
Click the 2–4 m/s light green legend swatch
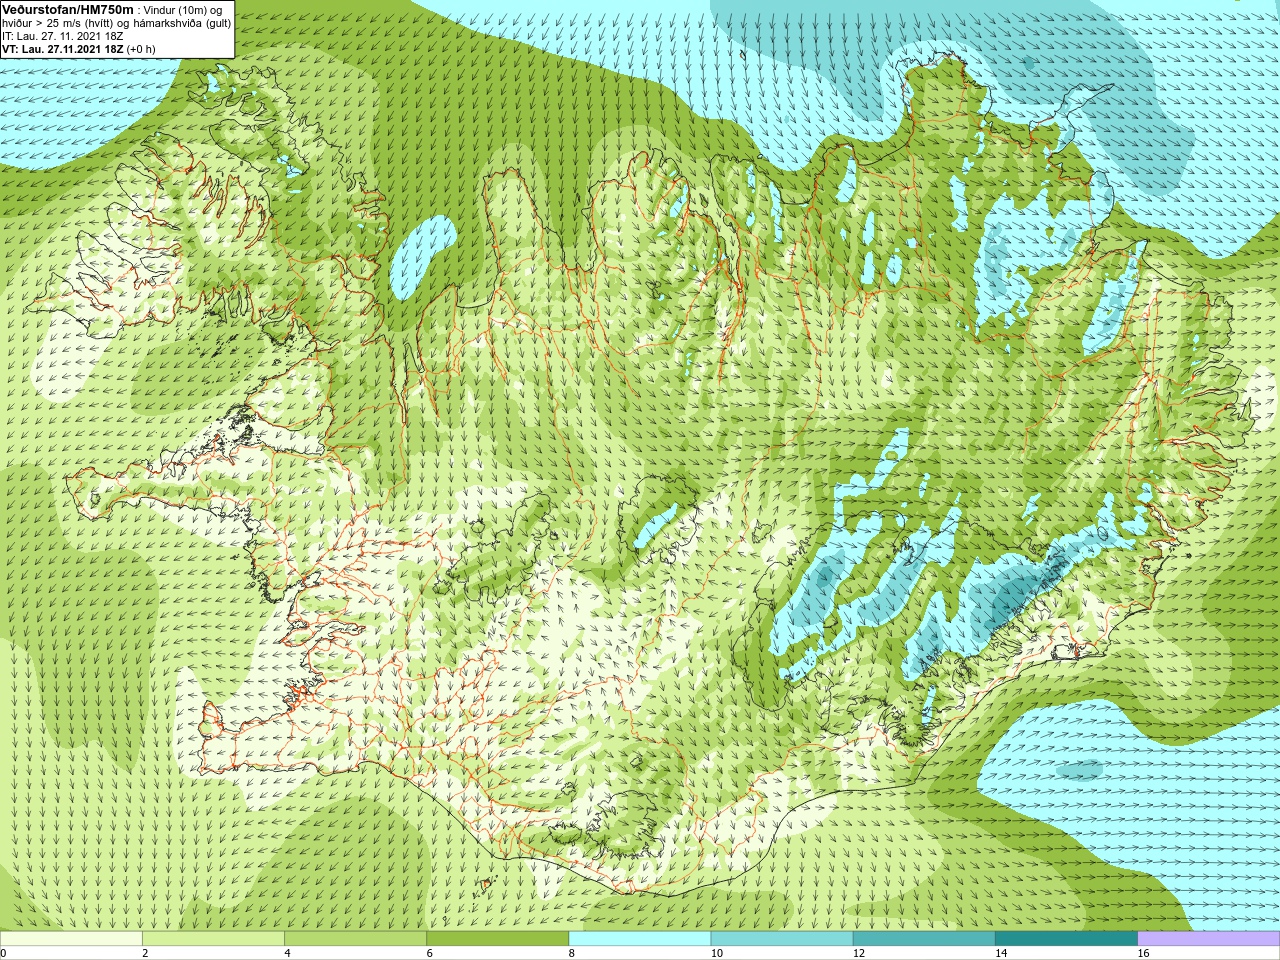pyautogui.click(x=213, y=939)
